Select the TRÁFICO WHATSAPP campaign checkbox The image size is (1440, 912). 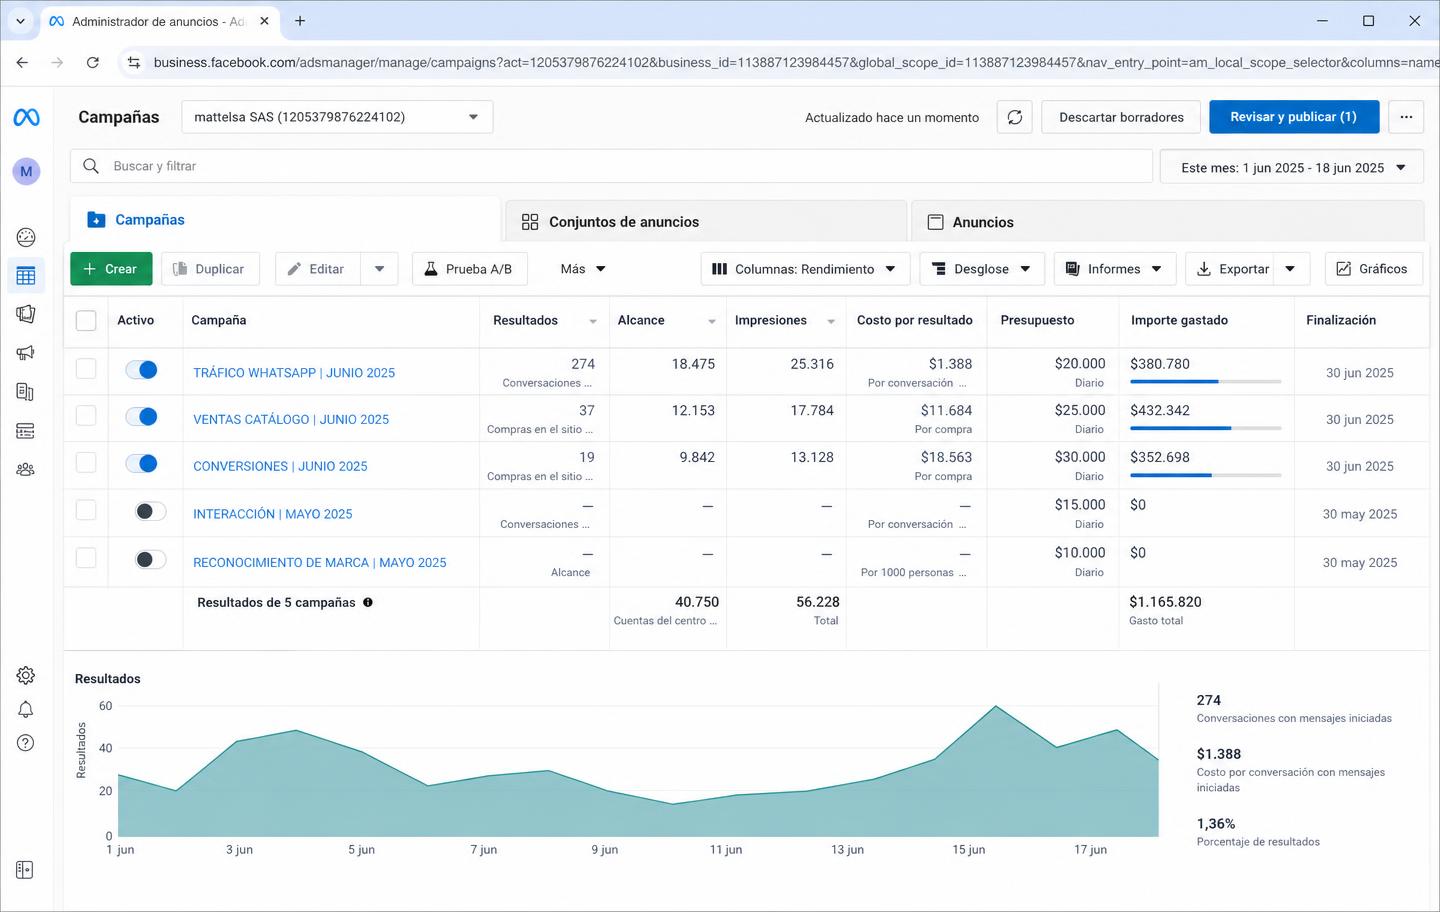point(86,369)
